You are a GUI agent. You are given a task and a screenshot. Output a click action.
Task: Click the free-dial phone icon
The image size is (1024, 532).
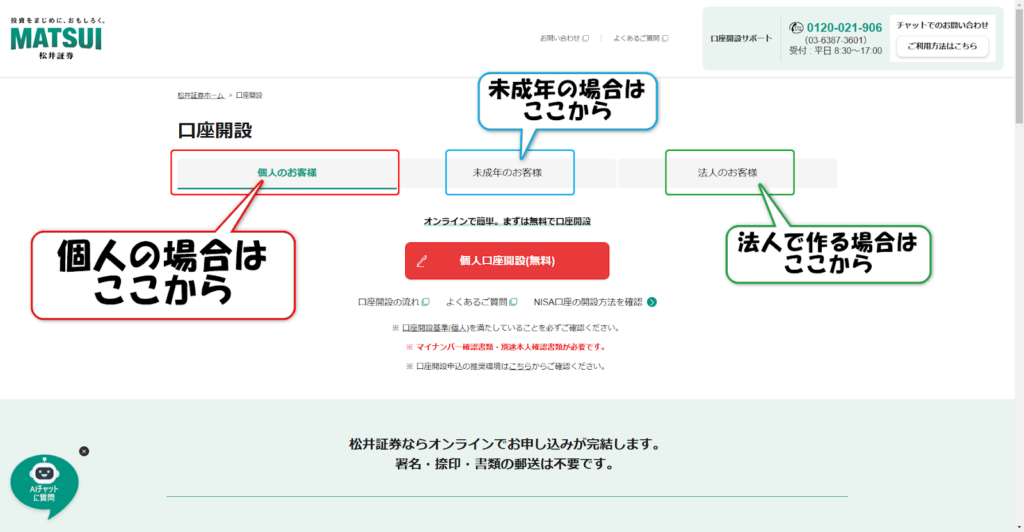pyautogui.click(x=796, y=27)
